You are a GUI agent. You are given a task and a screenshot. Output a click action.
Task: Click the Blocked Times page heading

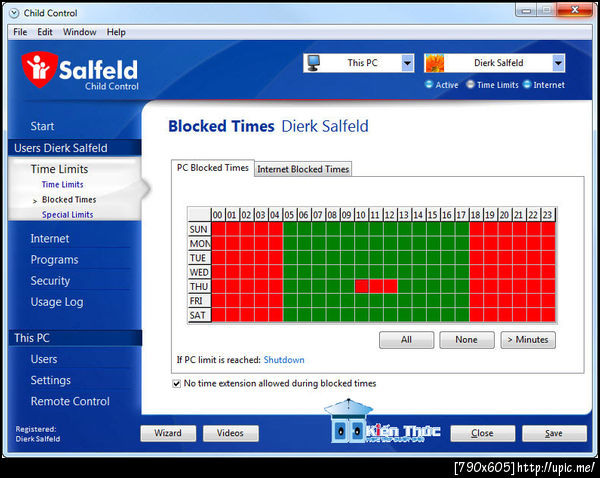tap(221, 126)
